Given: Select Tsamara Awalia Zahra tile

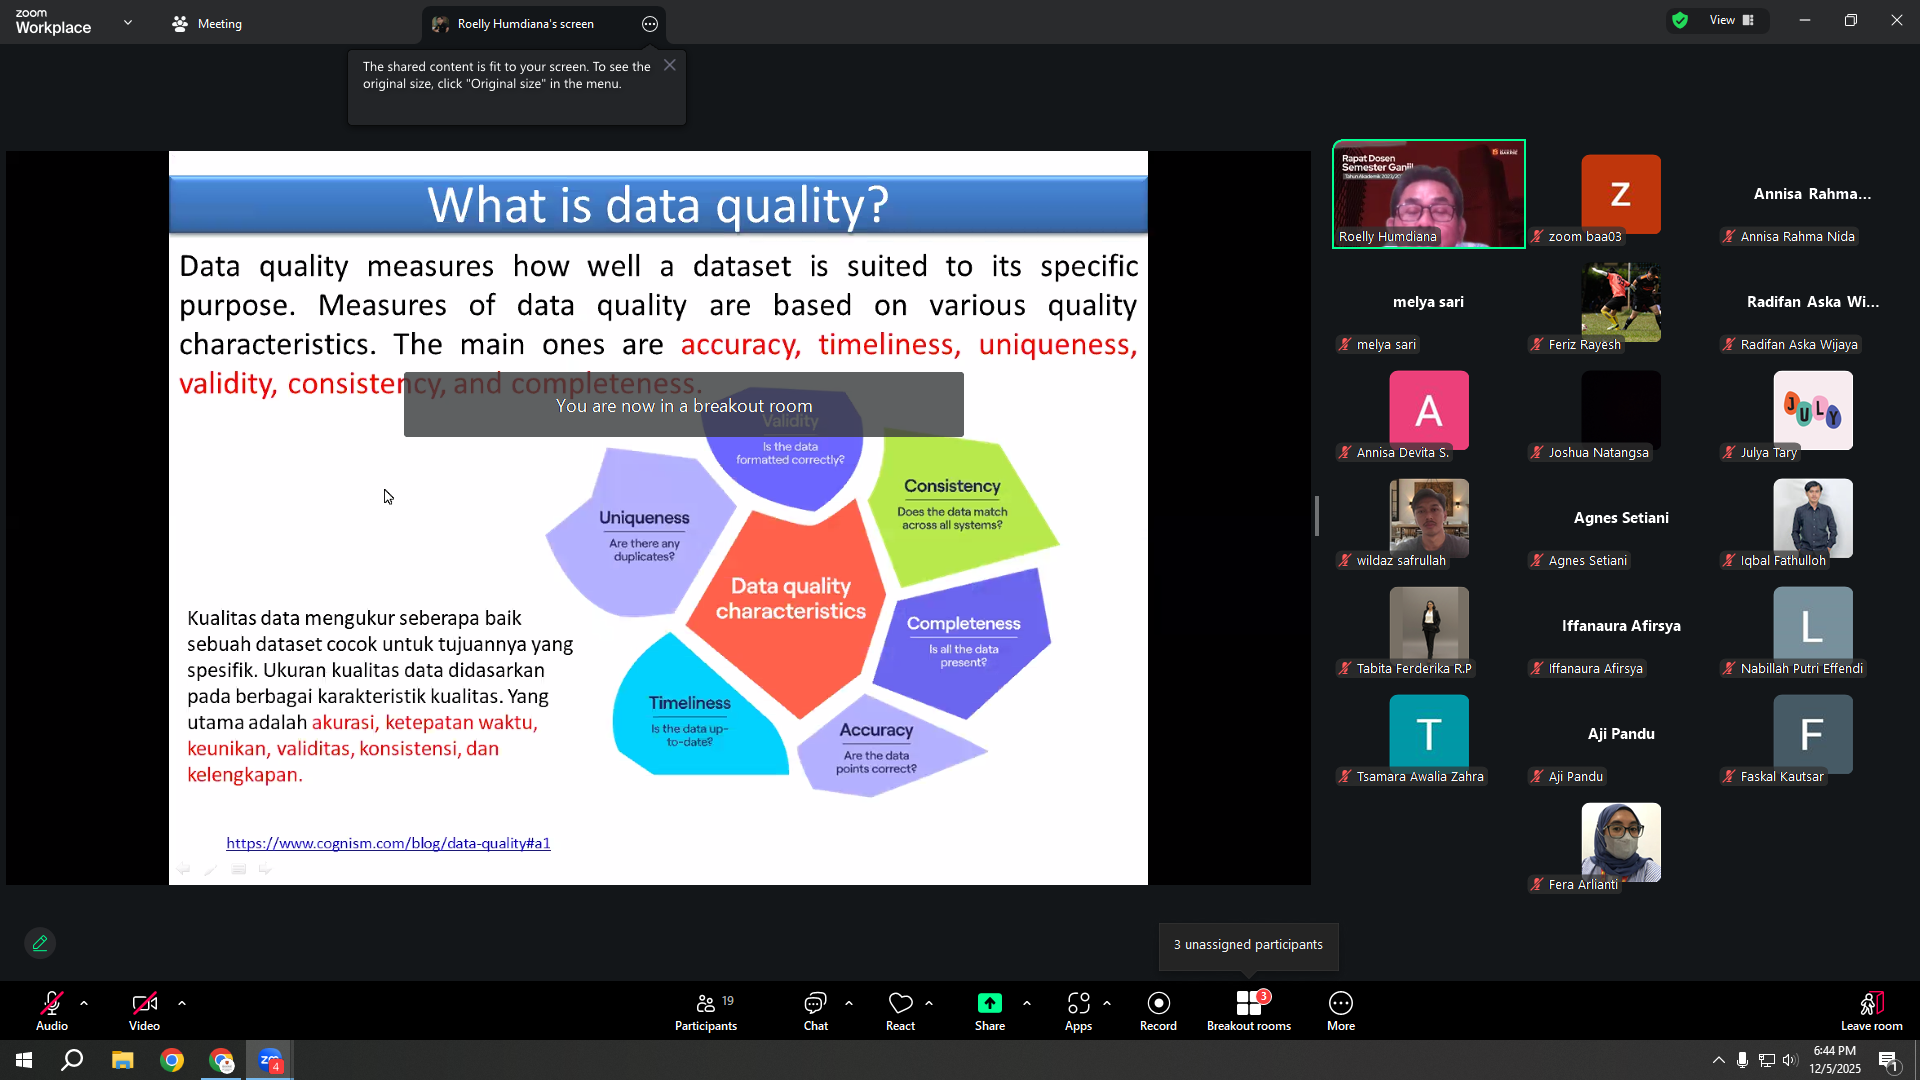Looking at the screenshot, I should pos(1428,734).
